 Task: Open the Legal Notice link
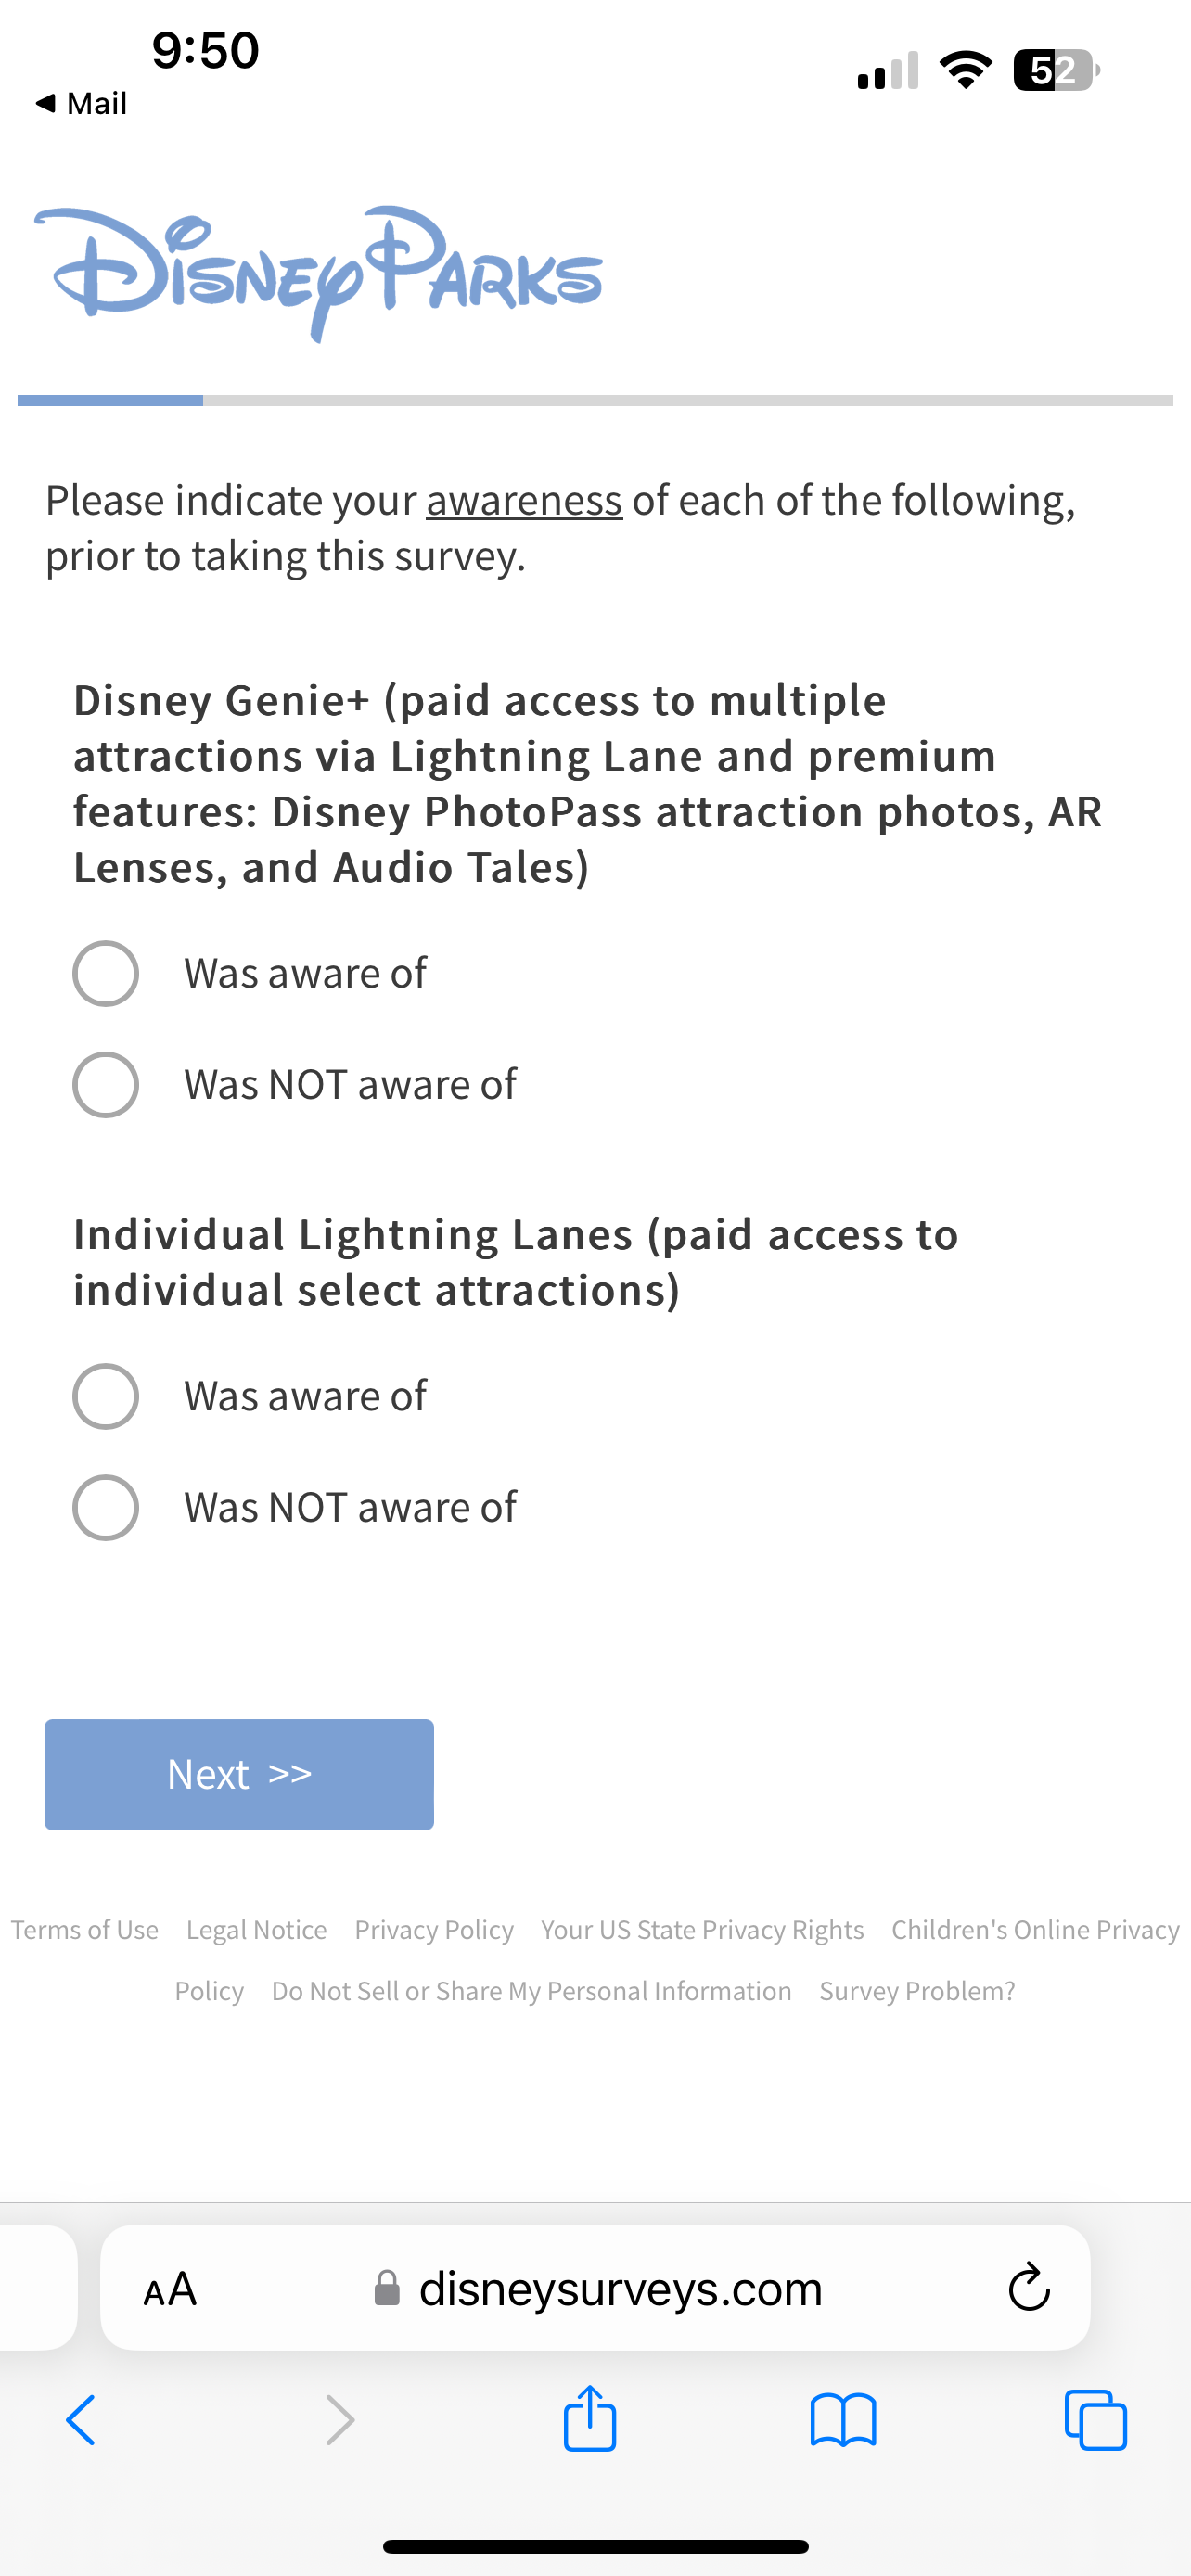click(256, 1929)
